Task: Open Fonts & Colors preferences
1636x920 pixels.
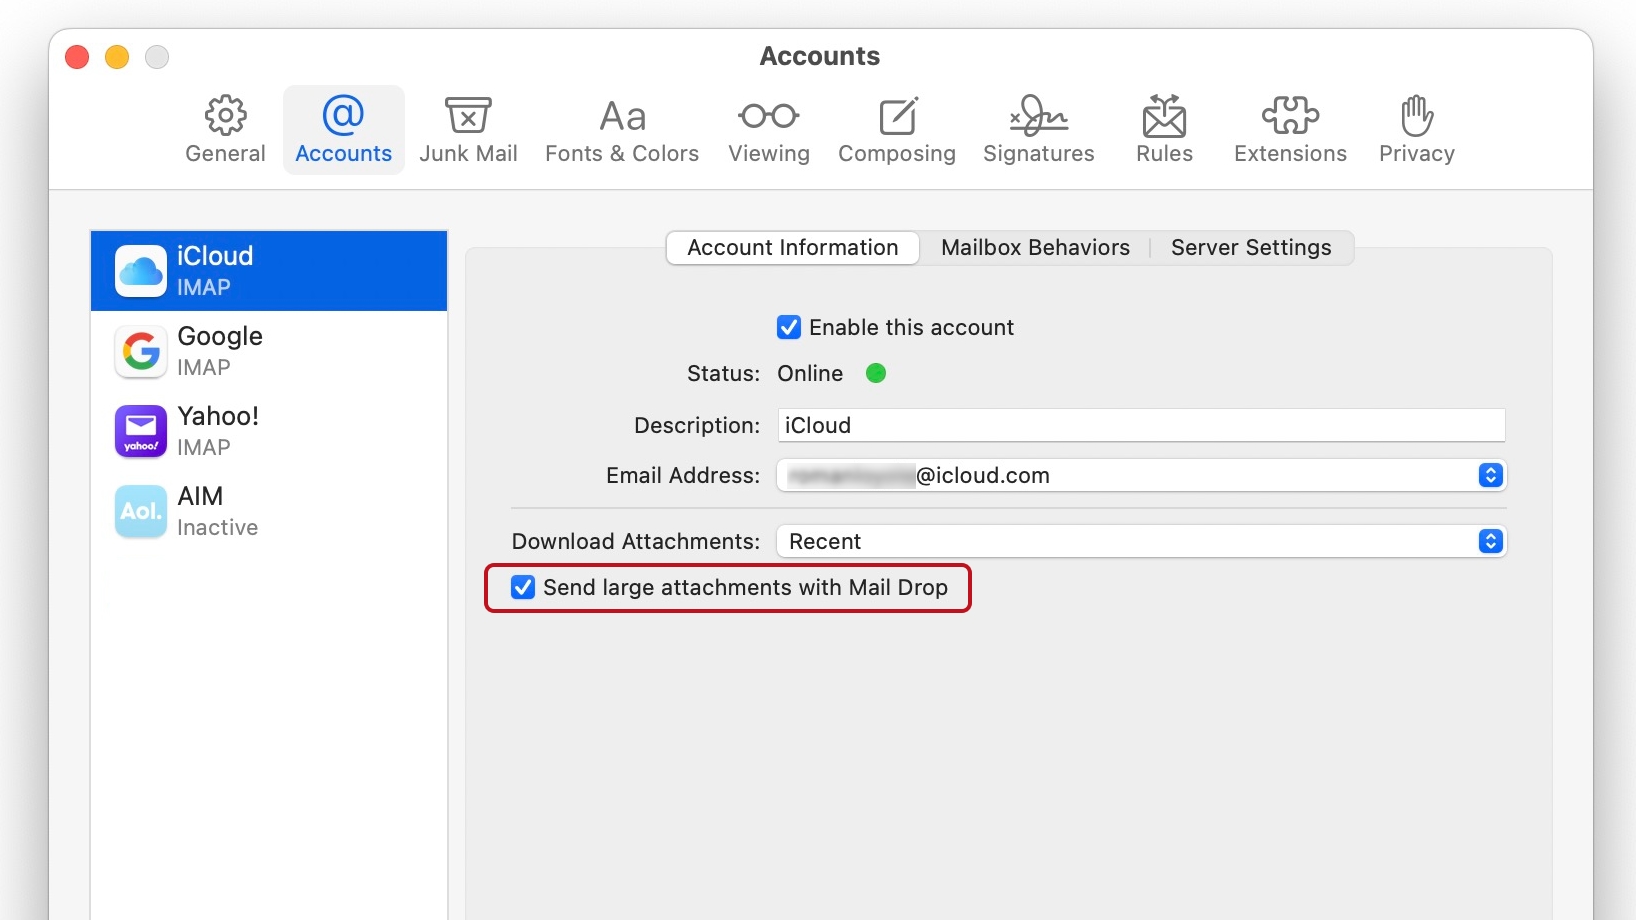Action: pyautogui.click(x=621, y=129)
